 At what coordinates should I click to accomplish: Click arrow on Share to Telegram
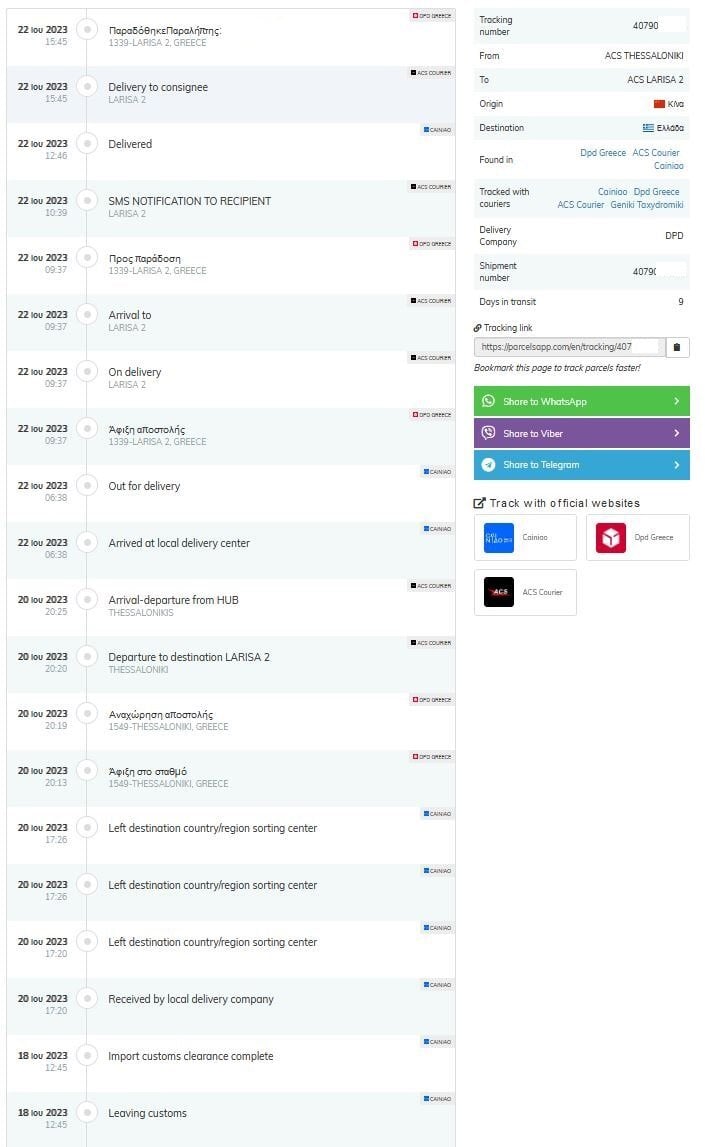pyautogui.click(x=676, y=465)
